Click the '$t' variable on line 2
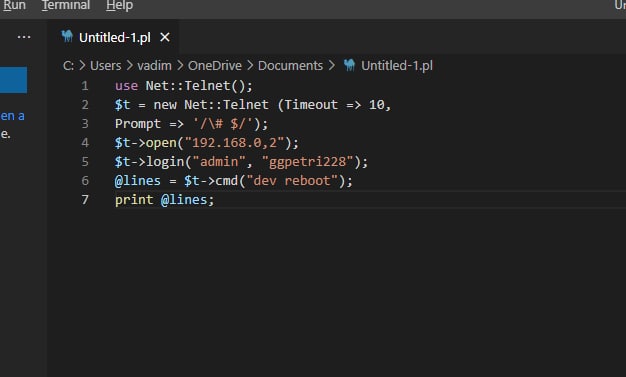 122,105
